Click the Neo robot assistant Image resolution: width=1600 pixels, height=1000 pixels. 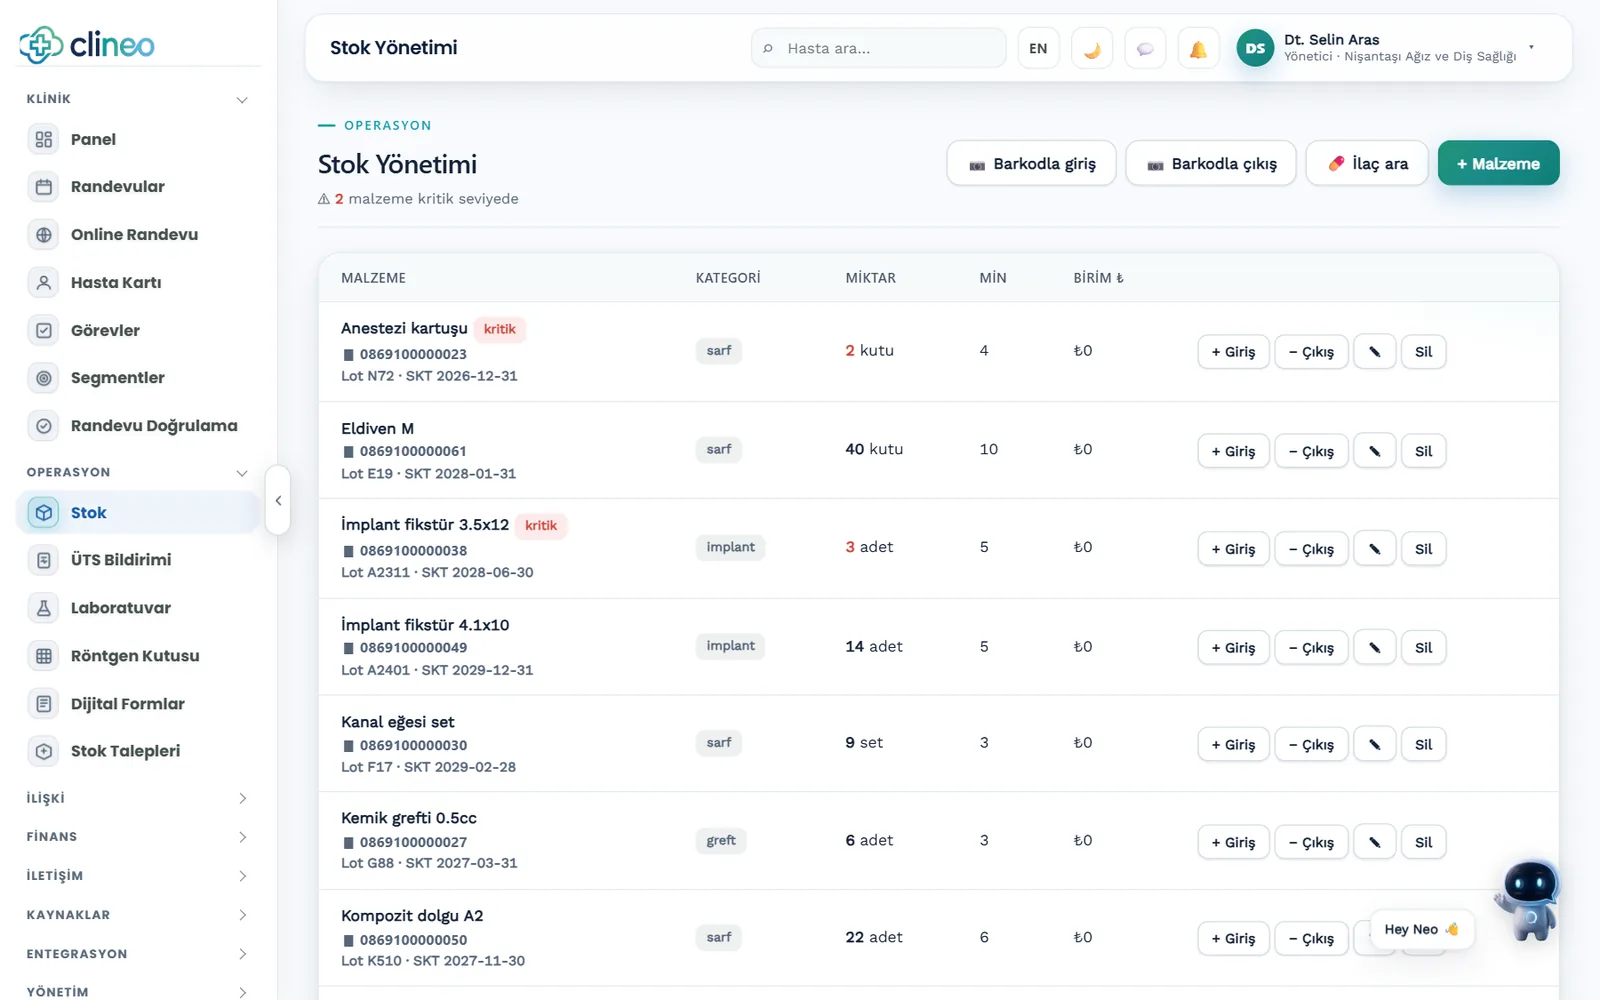tap(1528, 899)
